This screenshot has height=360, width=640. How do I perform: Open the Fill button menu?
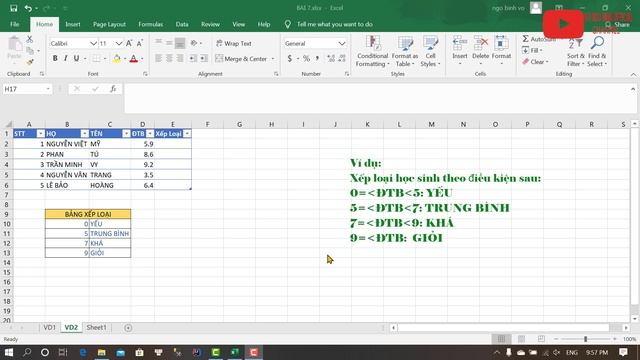(532, 50)
